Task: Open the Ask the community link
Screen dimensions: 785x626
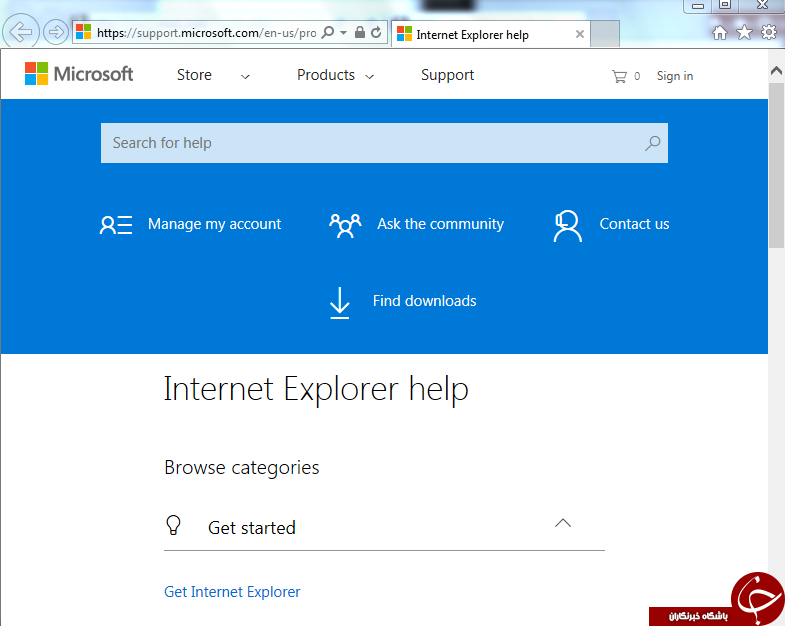Action: pos(441,224)
